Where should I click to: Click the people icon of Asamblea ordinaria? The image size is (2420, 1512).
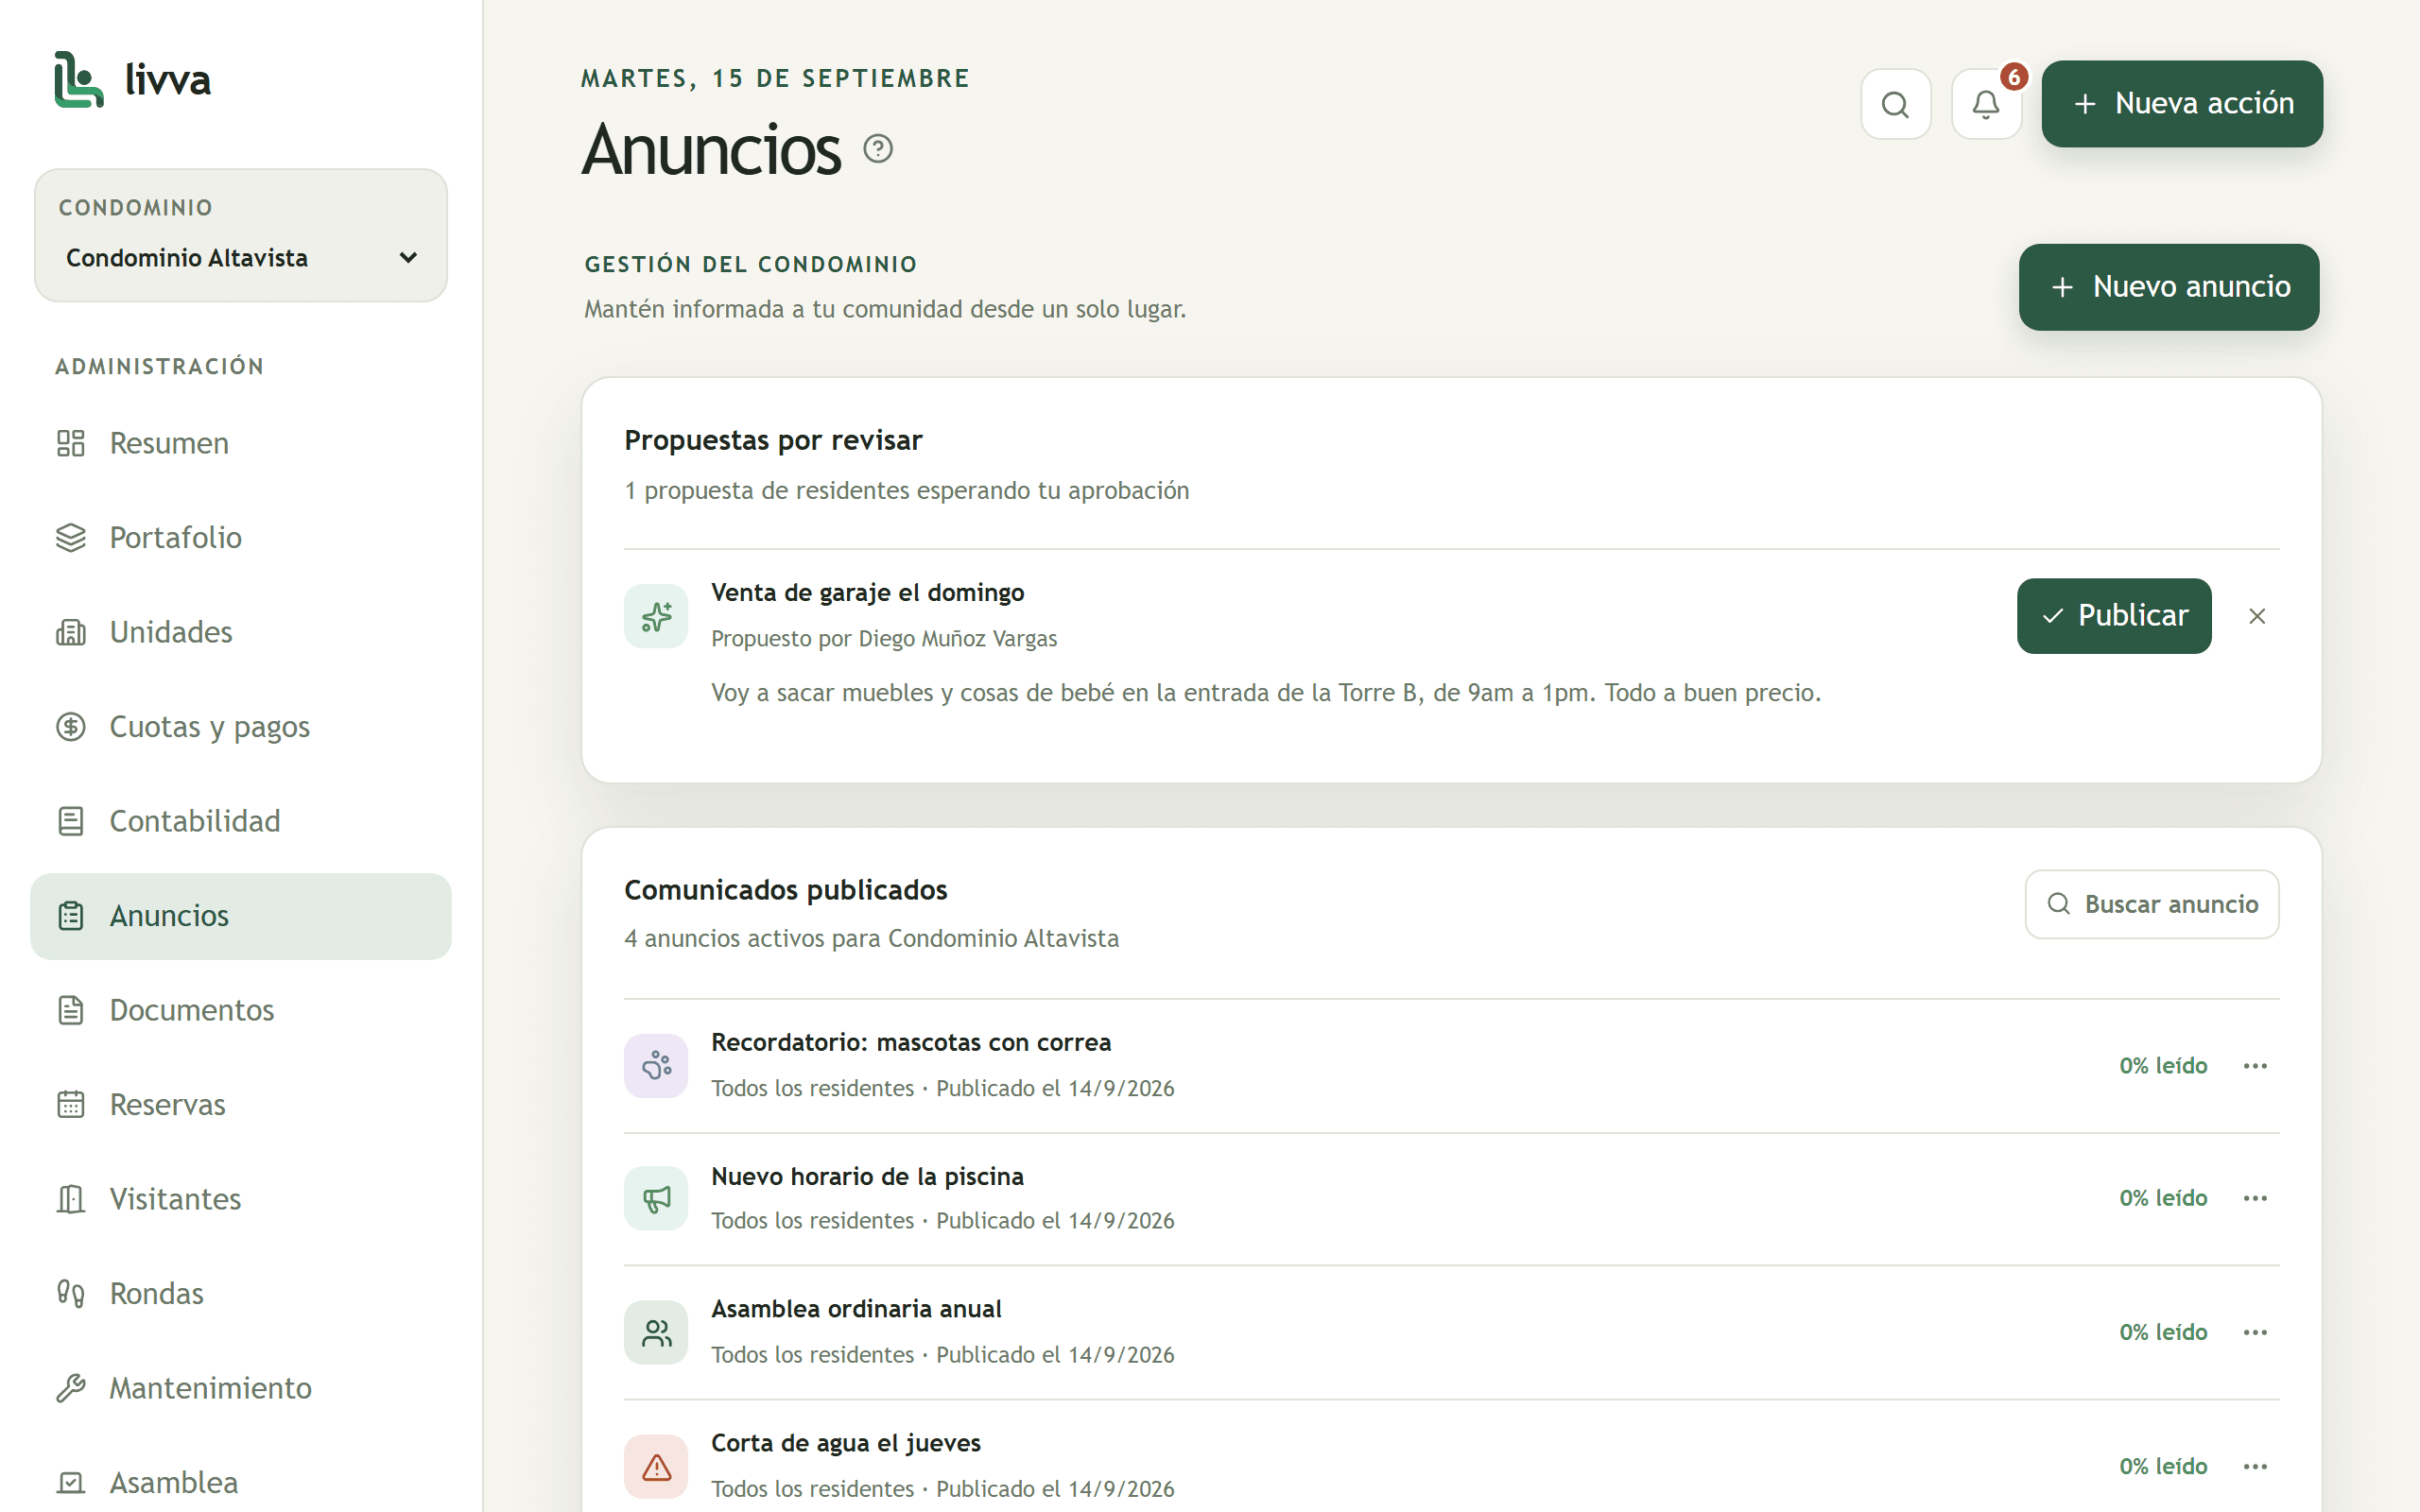tap(656, 1332)
